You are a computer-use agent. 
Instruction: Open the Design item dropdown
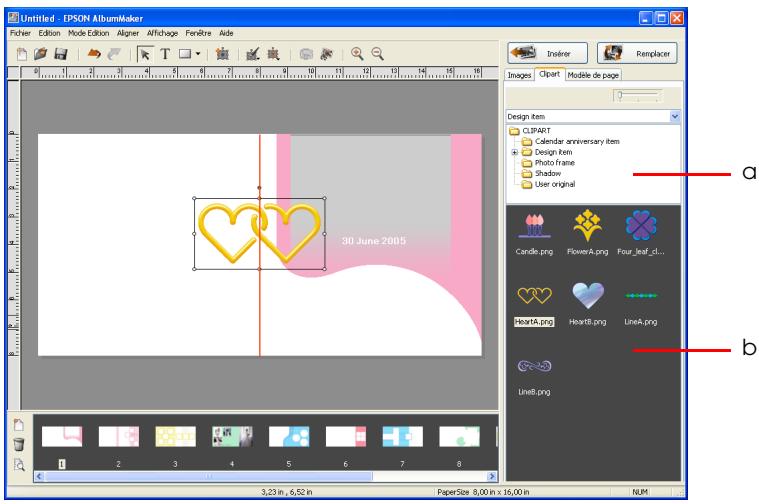click(674, 116)
